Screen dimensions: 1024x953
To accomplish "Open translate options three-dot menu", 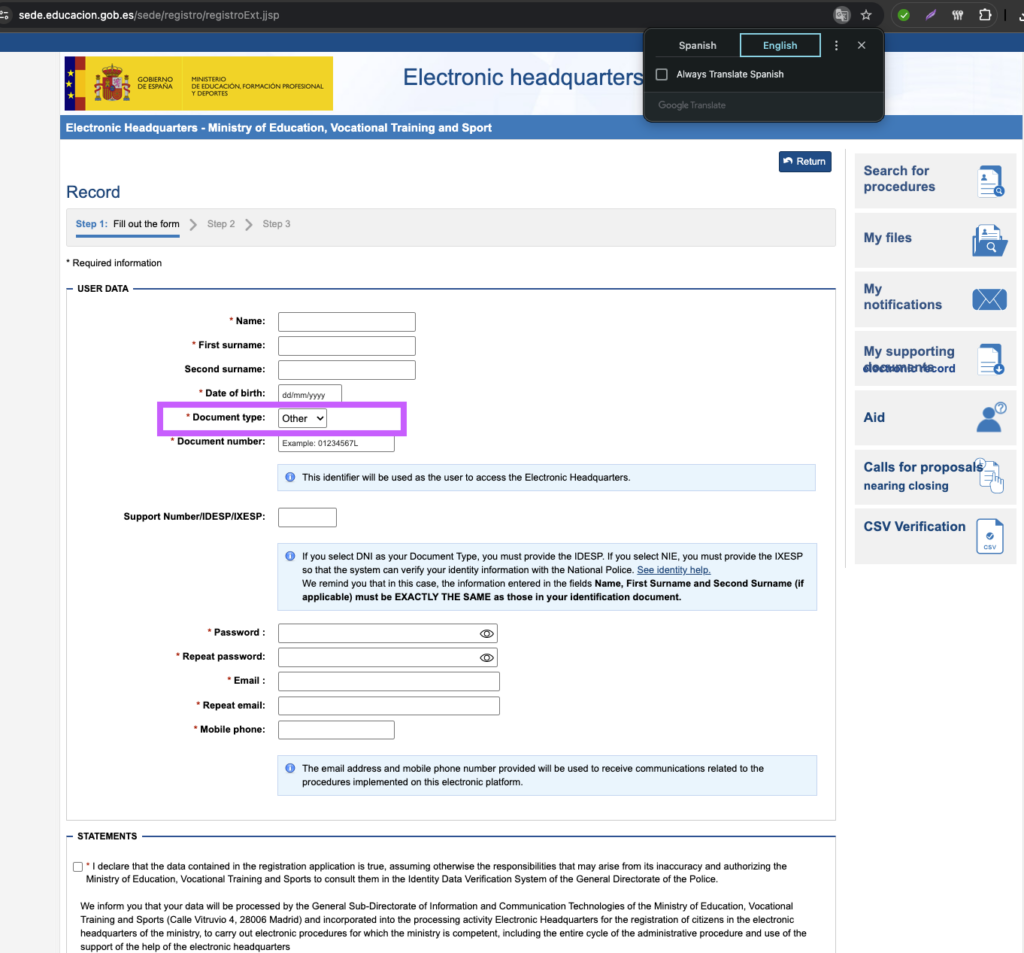I will pos(837,46).
